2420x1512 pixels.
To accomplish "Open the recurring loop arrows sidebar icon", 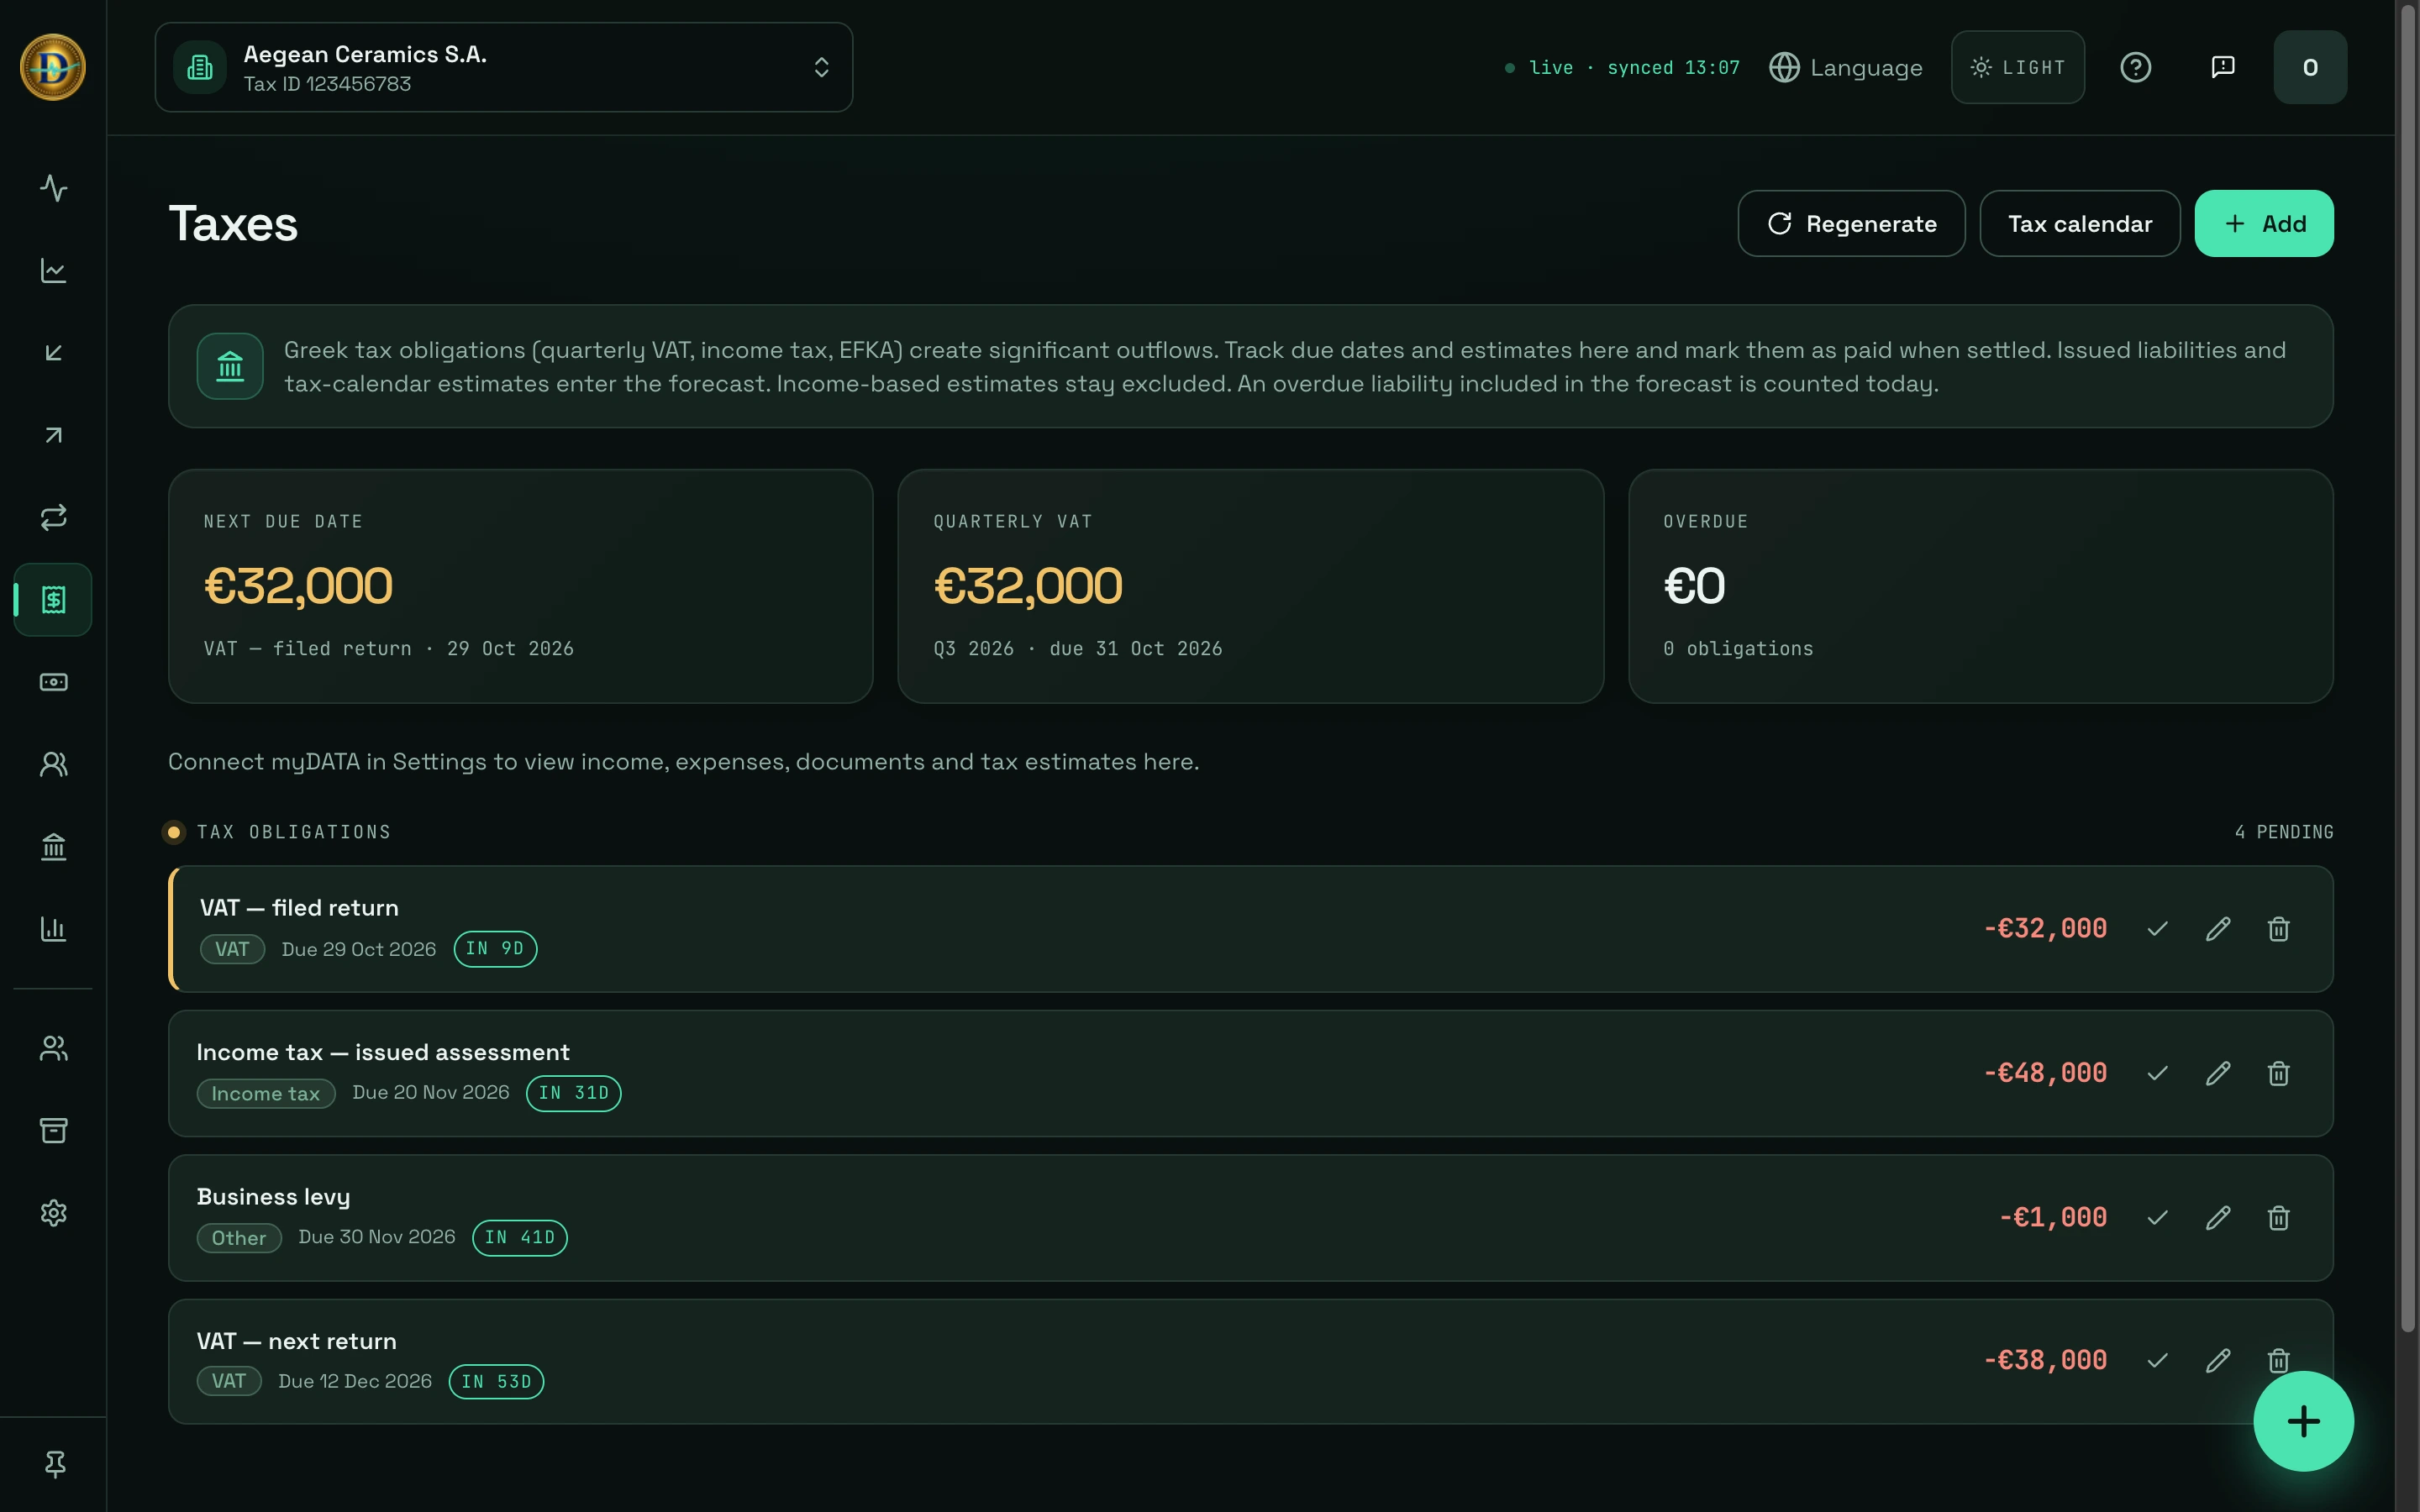I will point(53,517).
